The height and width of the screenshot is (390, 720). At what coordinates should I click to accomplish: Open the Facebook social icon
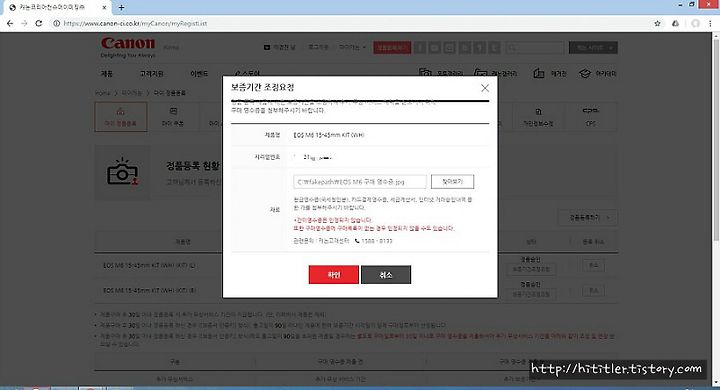[x=420, y=47]
